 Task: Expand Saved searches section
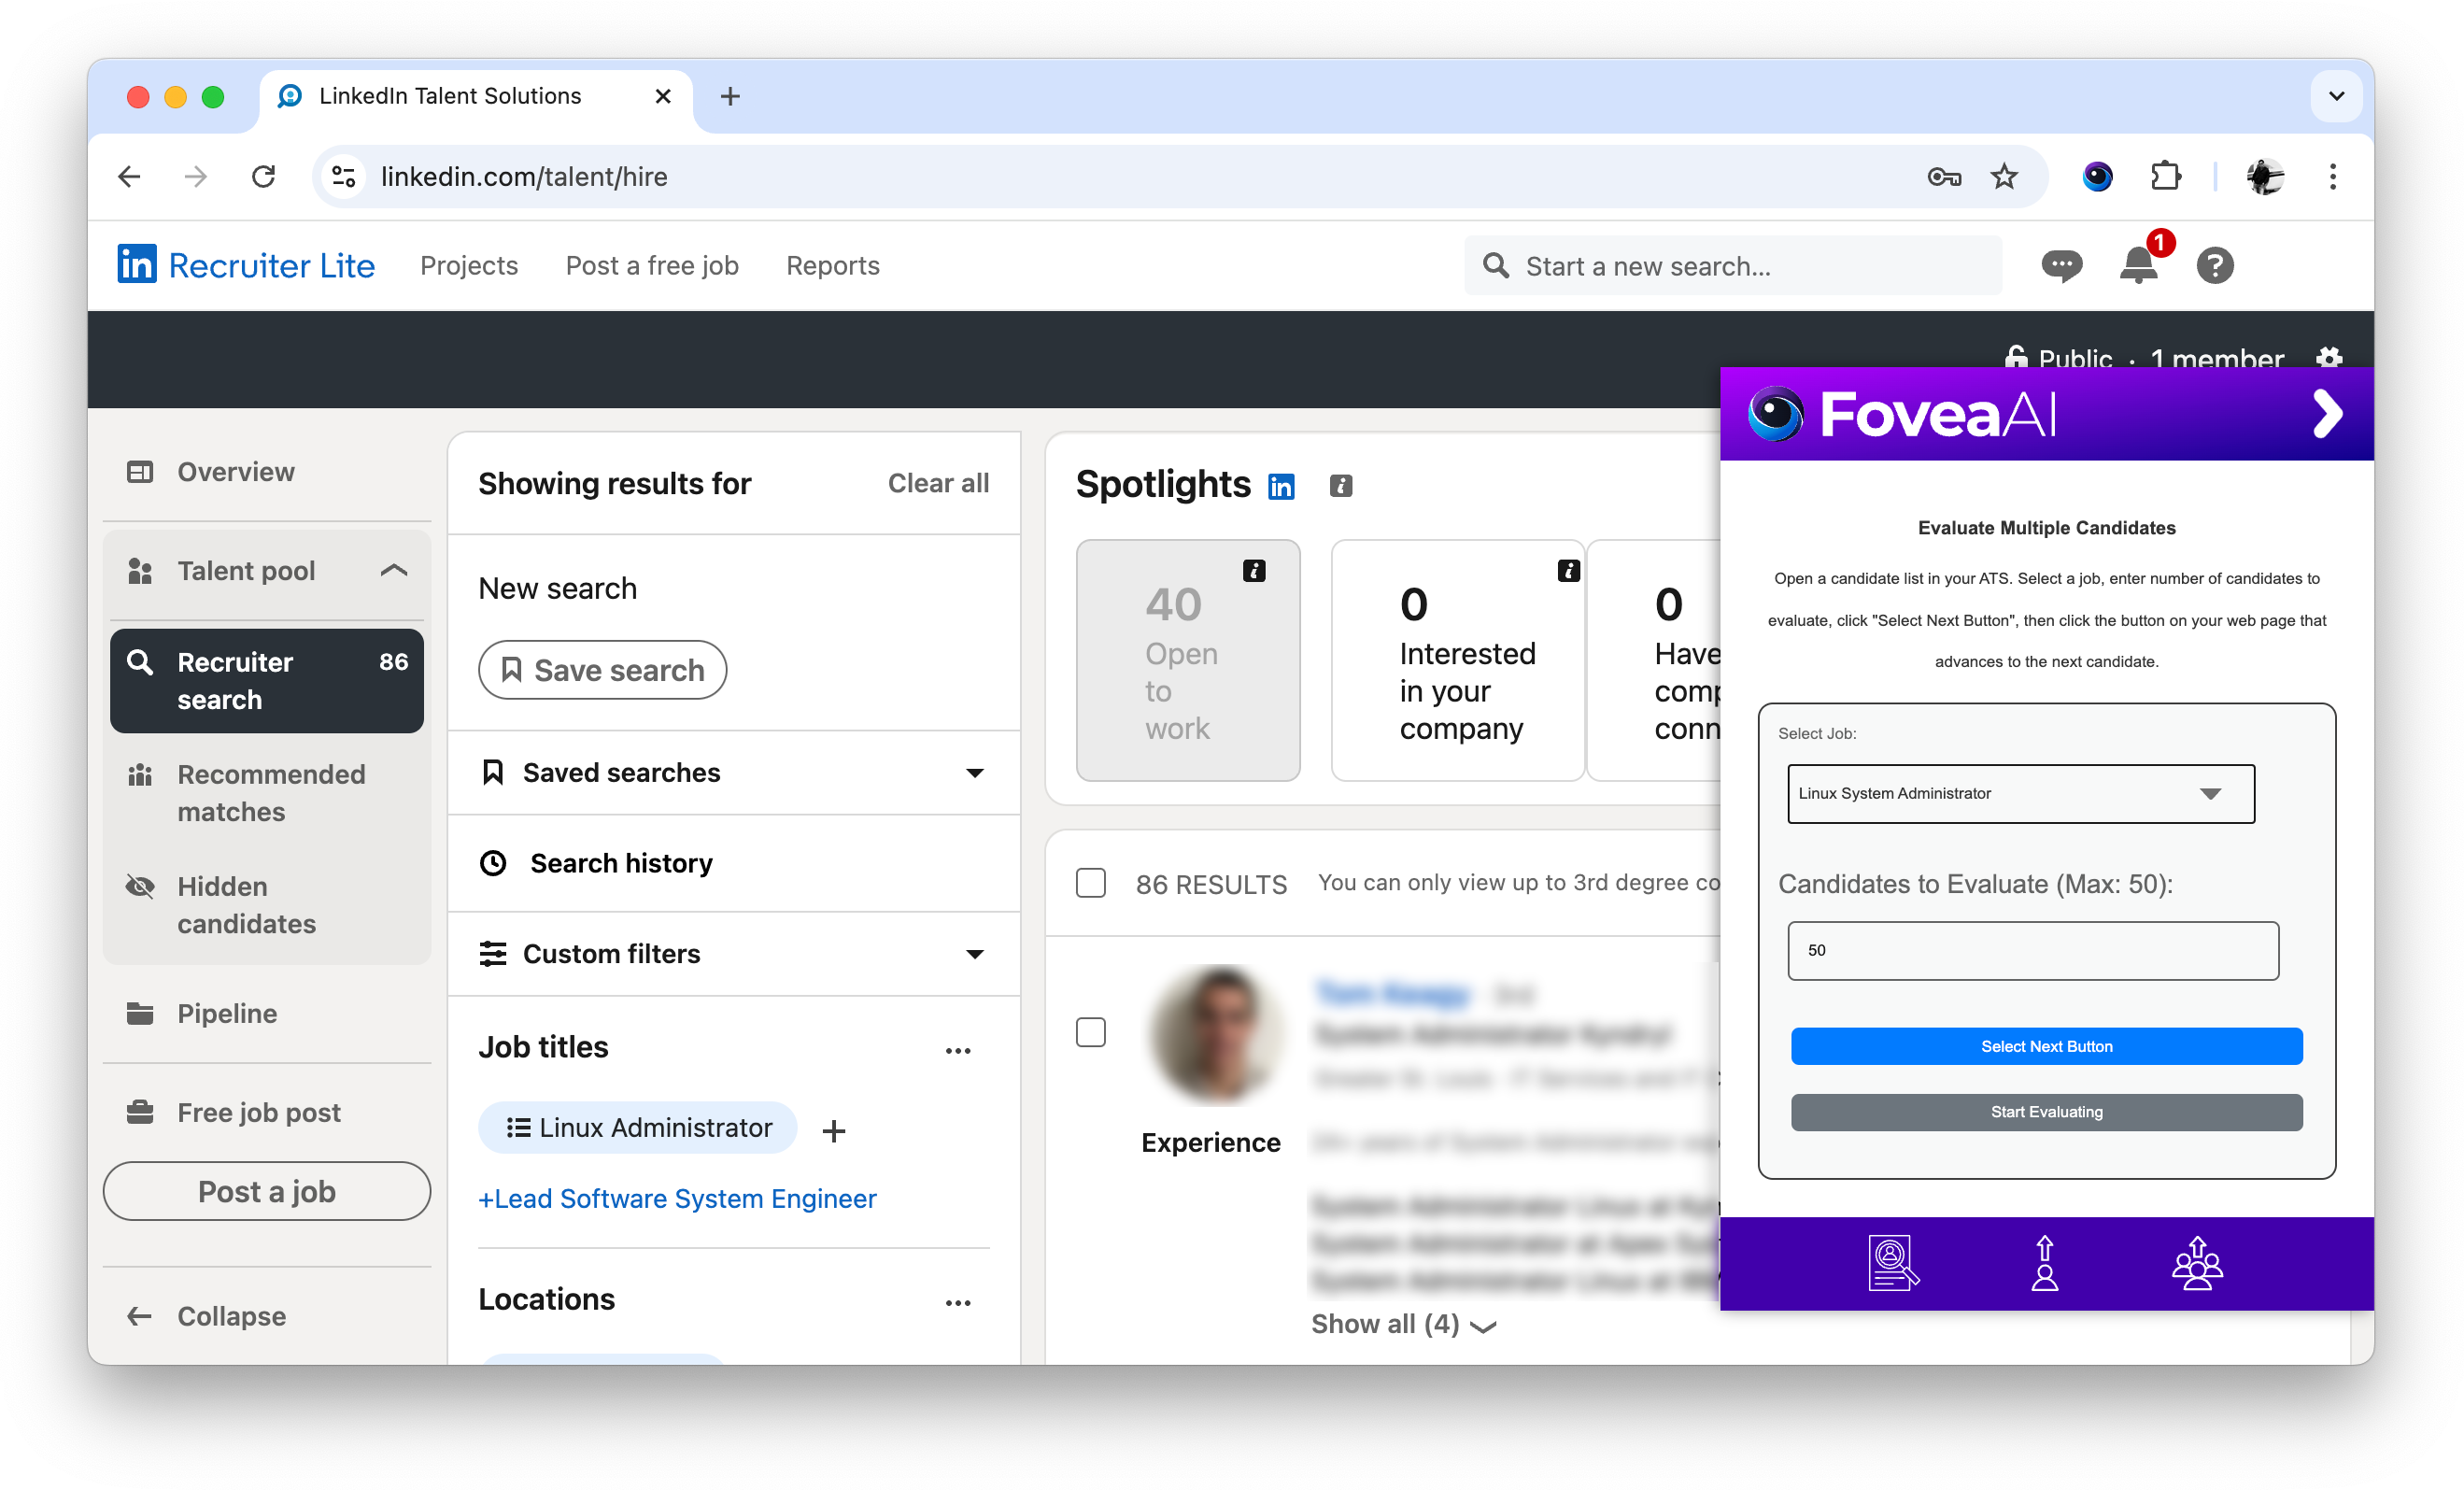click(x=733, y=772)
